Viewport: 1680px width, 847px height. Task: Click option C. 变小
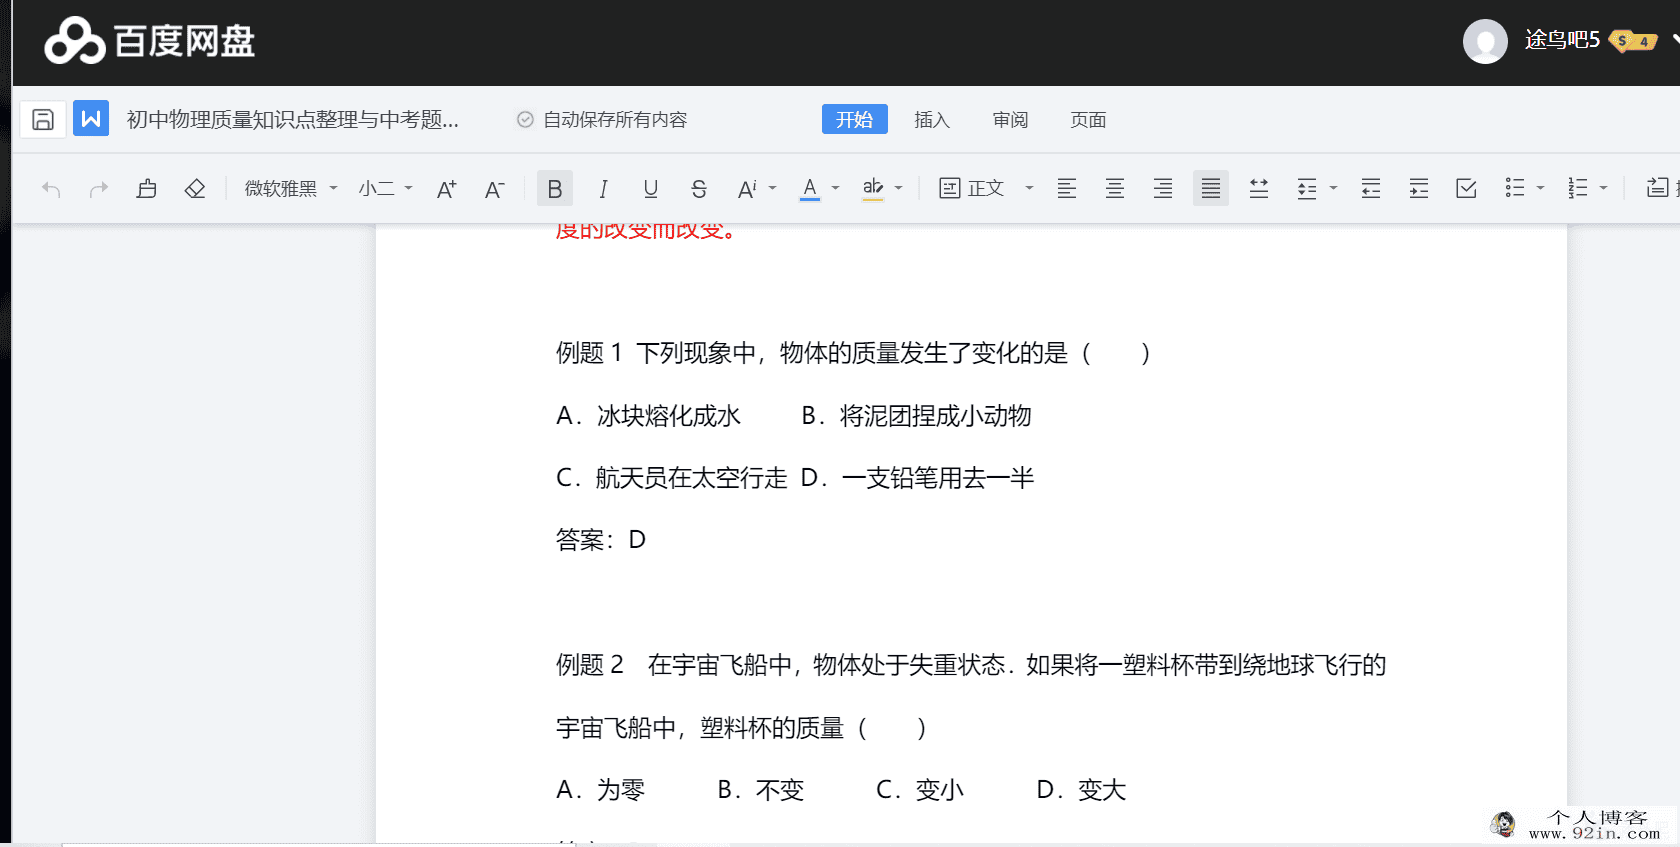(x=920, y=790)
